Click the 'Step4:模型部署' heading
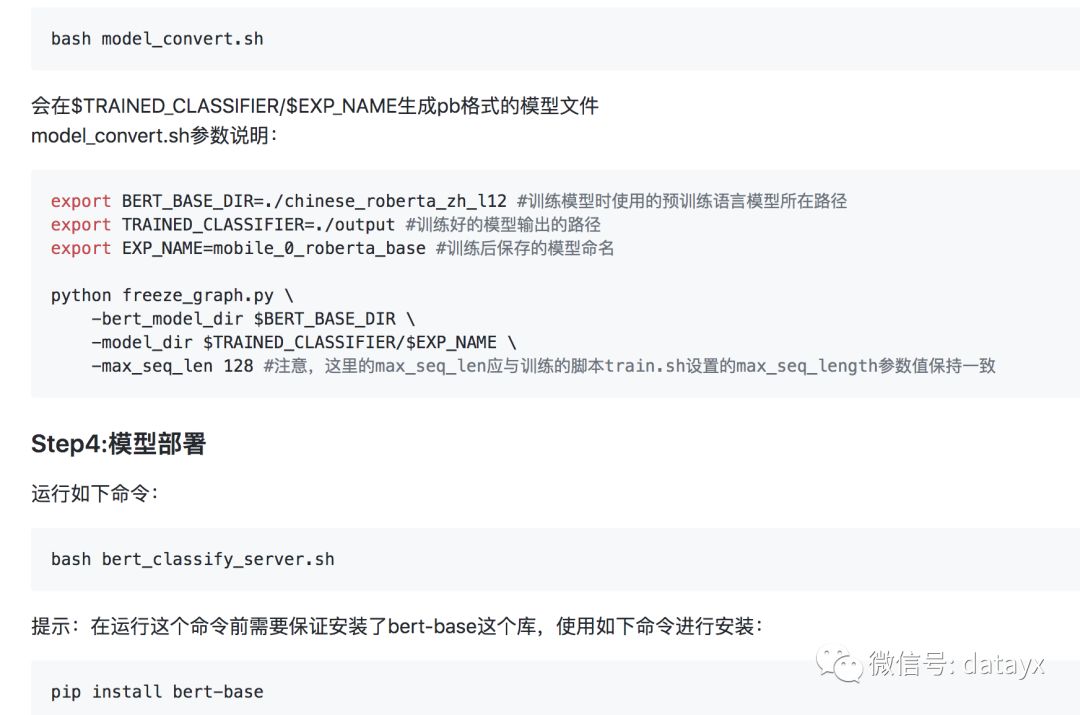Image resolution: width=1080 pixels, height=715 pixels. (x=118, y=444)
